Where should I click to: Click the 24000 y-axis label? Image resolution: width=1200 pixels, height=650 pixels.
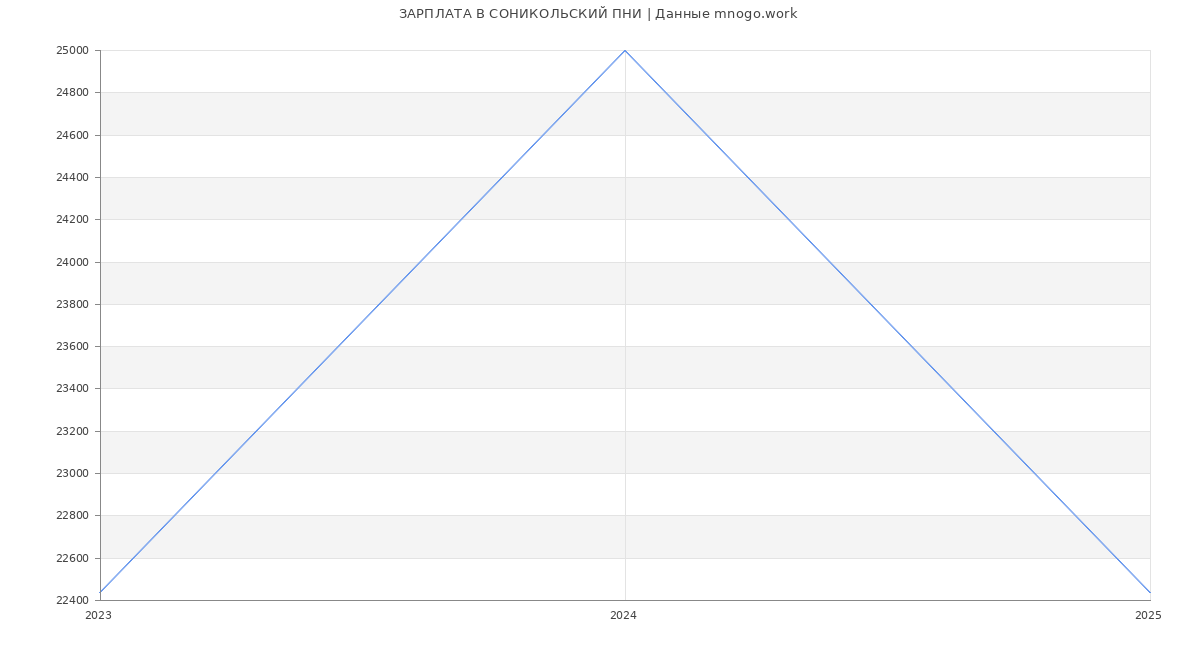[72, 262]
